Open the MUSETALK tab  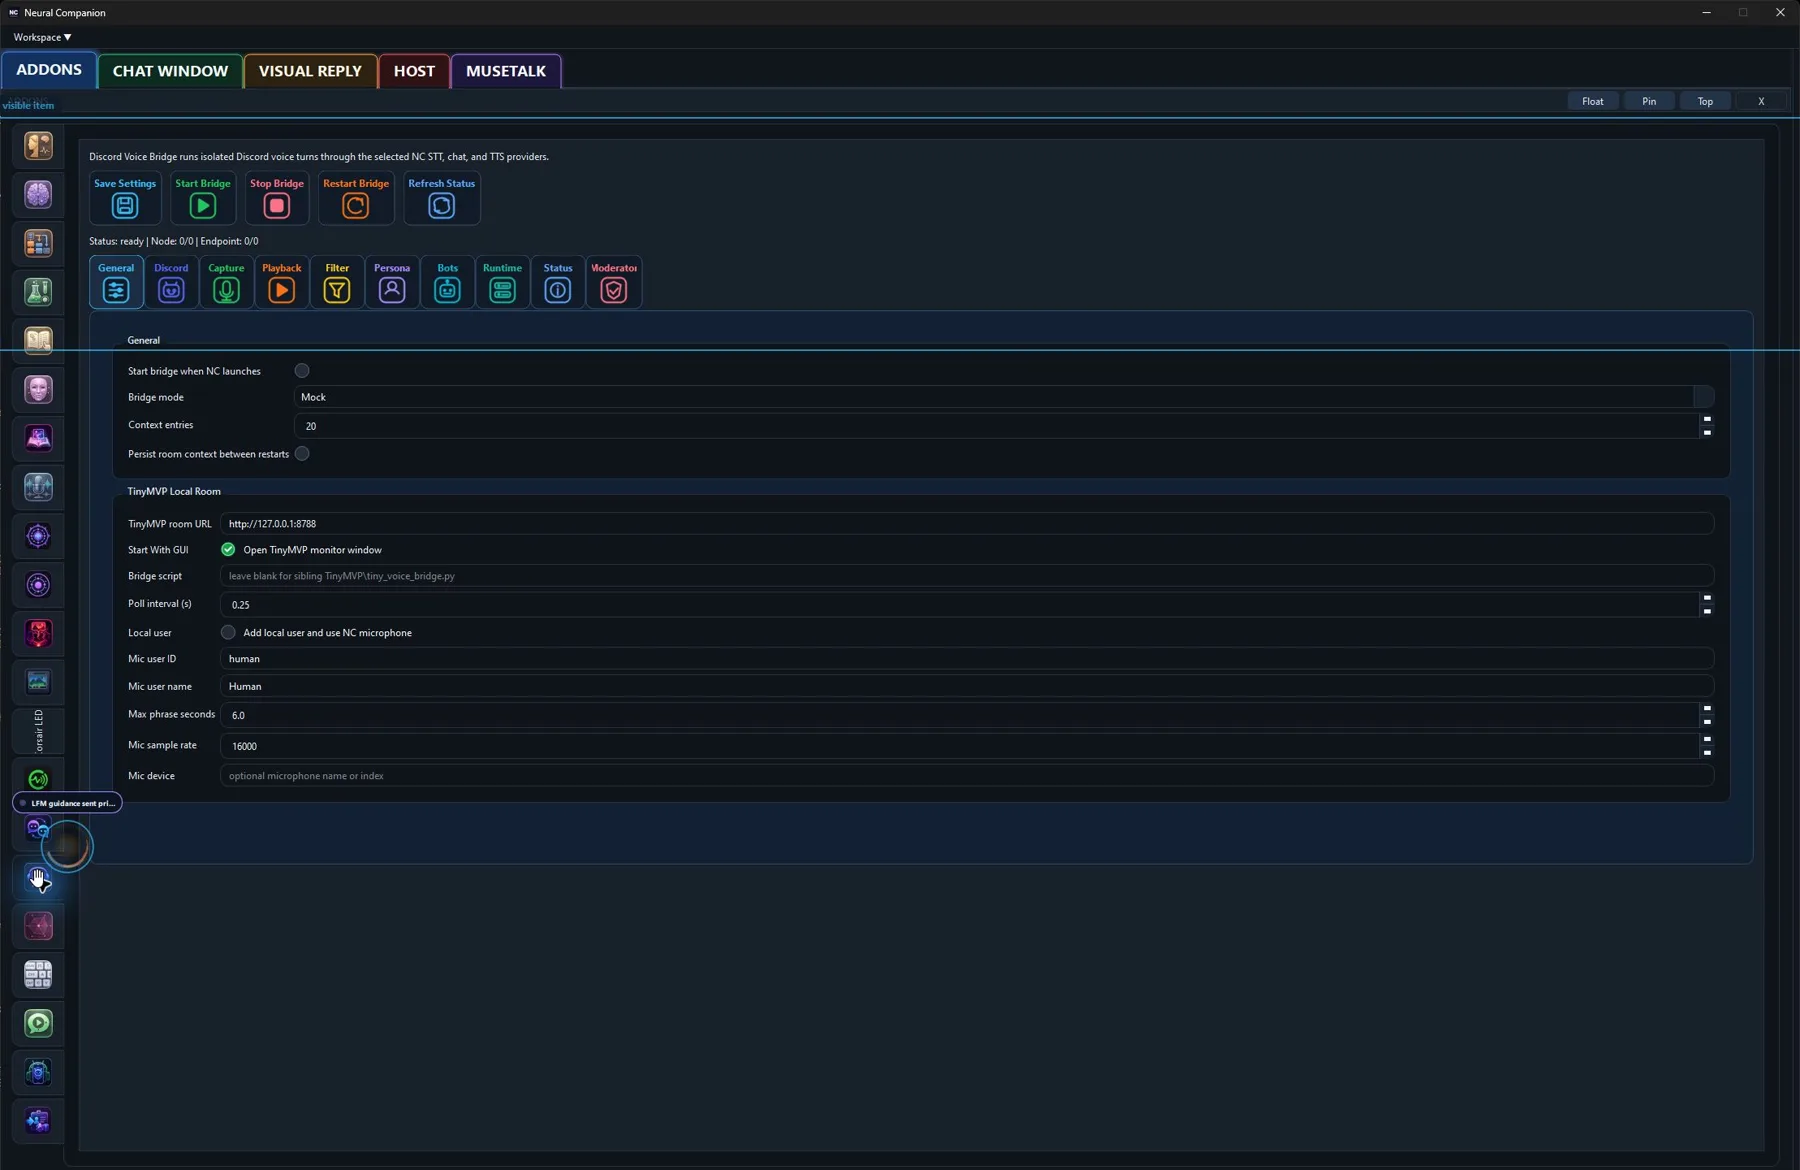click(506, 71)
